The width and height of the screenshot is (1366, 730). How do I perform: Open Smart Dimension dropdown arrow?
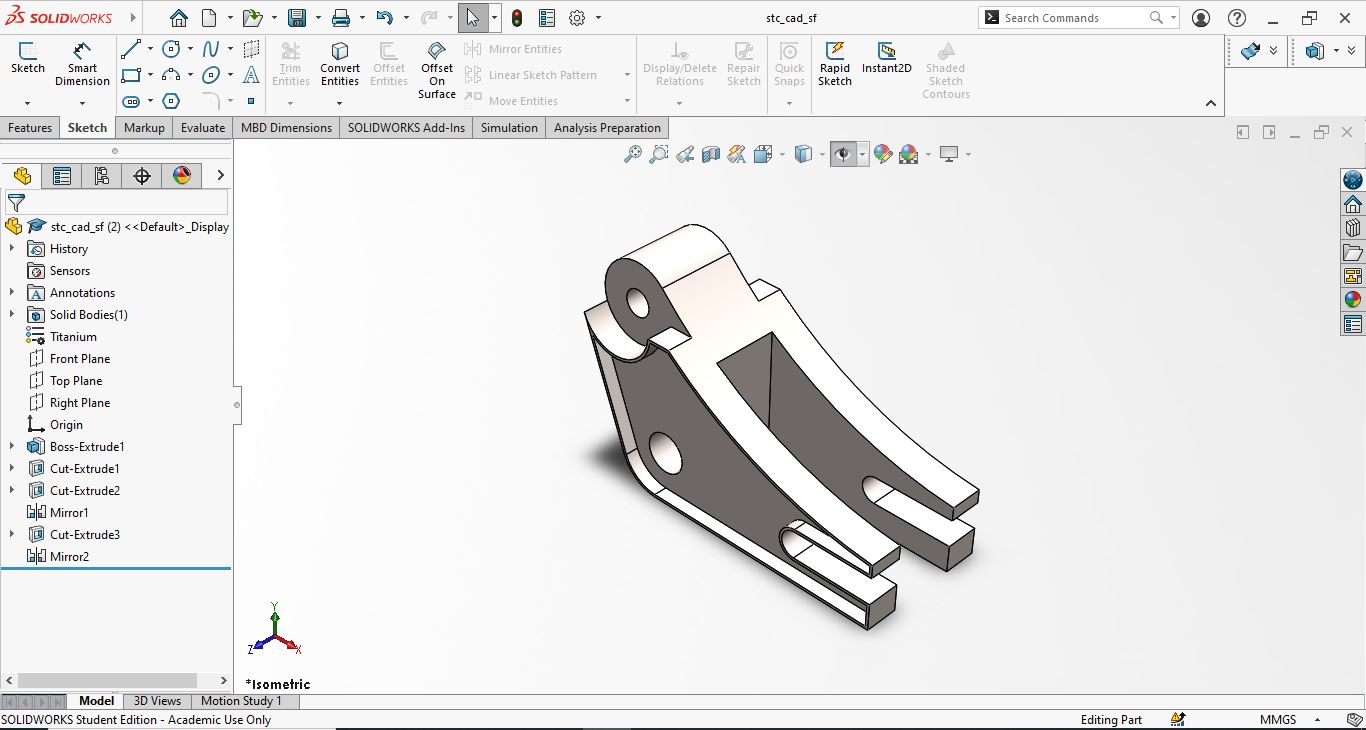[82, 102]
